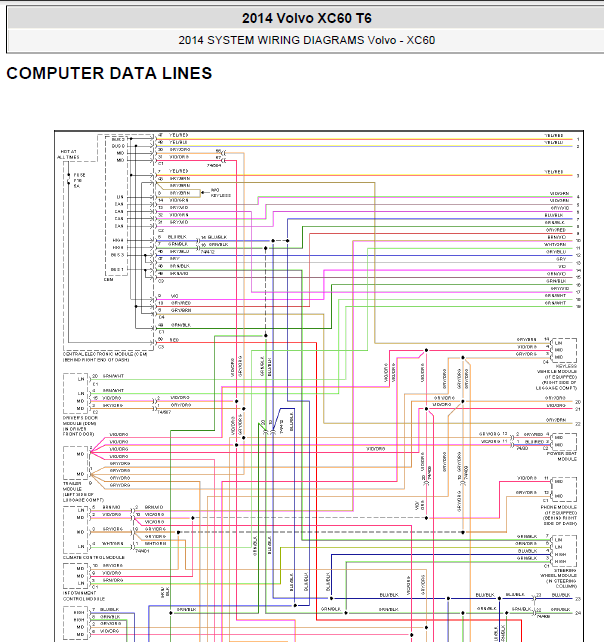Screen dimensions: 604x642
Task: Select the W/O KEYLESS annotation
Action: pos(220,193)
